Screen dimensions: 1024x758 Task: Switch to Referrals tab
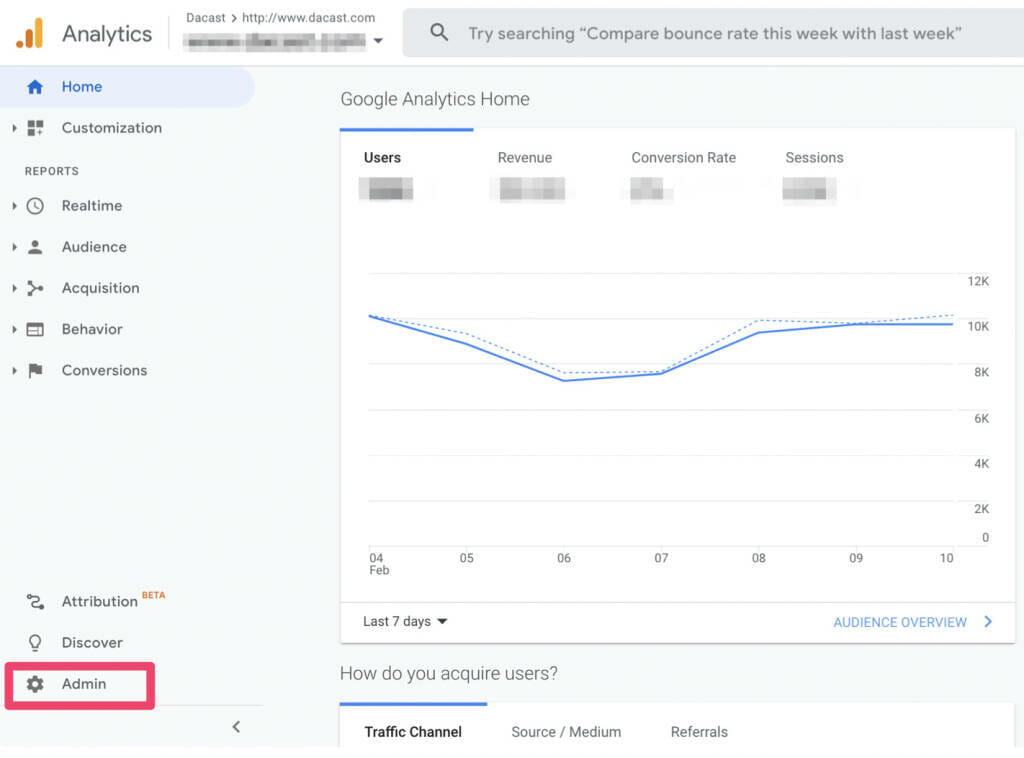699,732
